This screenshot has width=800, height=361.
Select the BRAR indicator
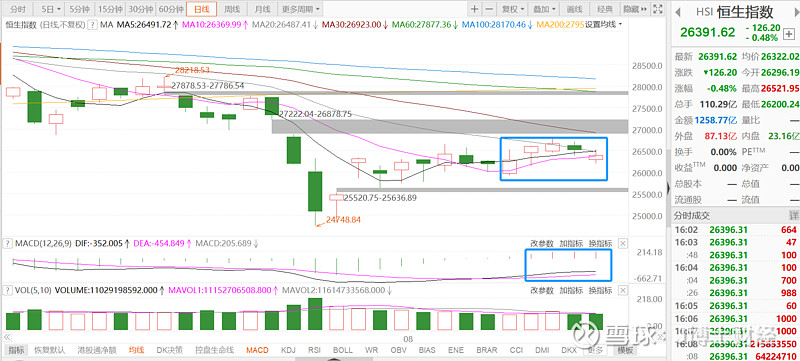click(487, 350)
